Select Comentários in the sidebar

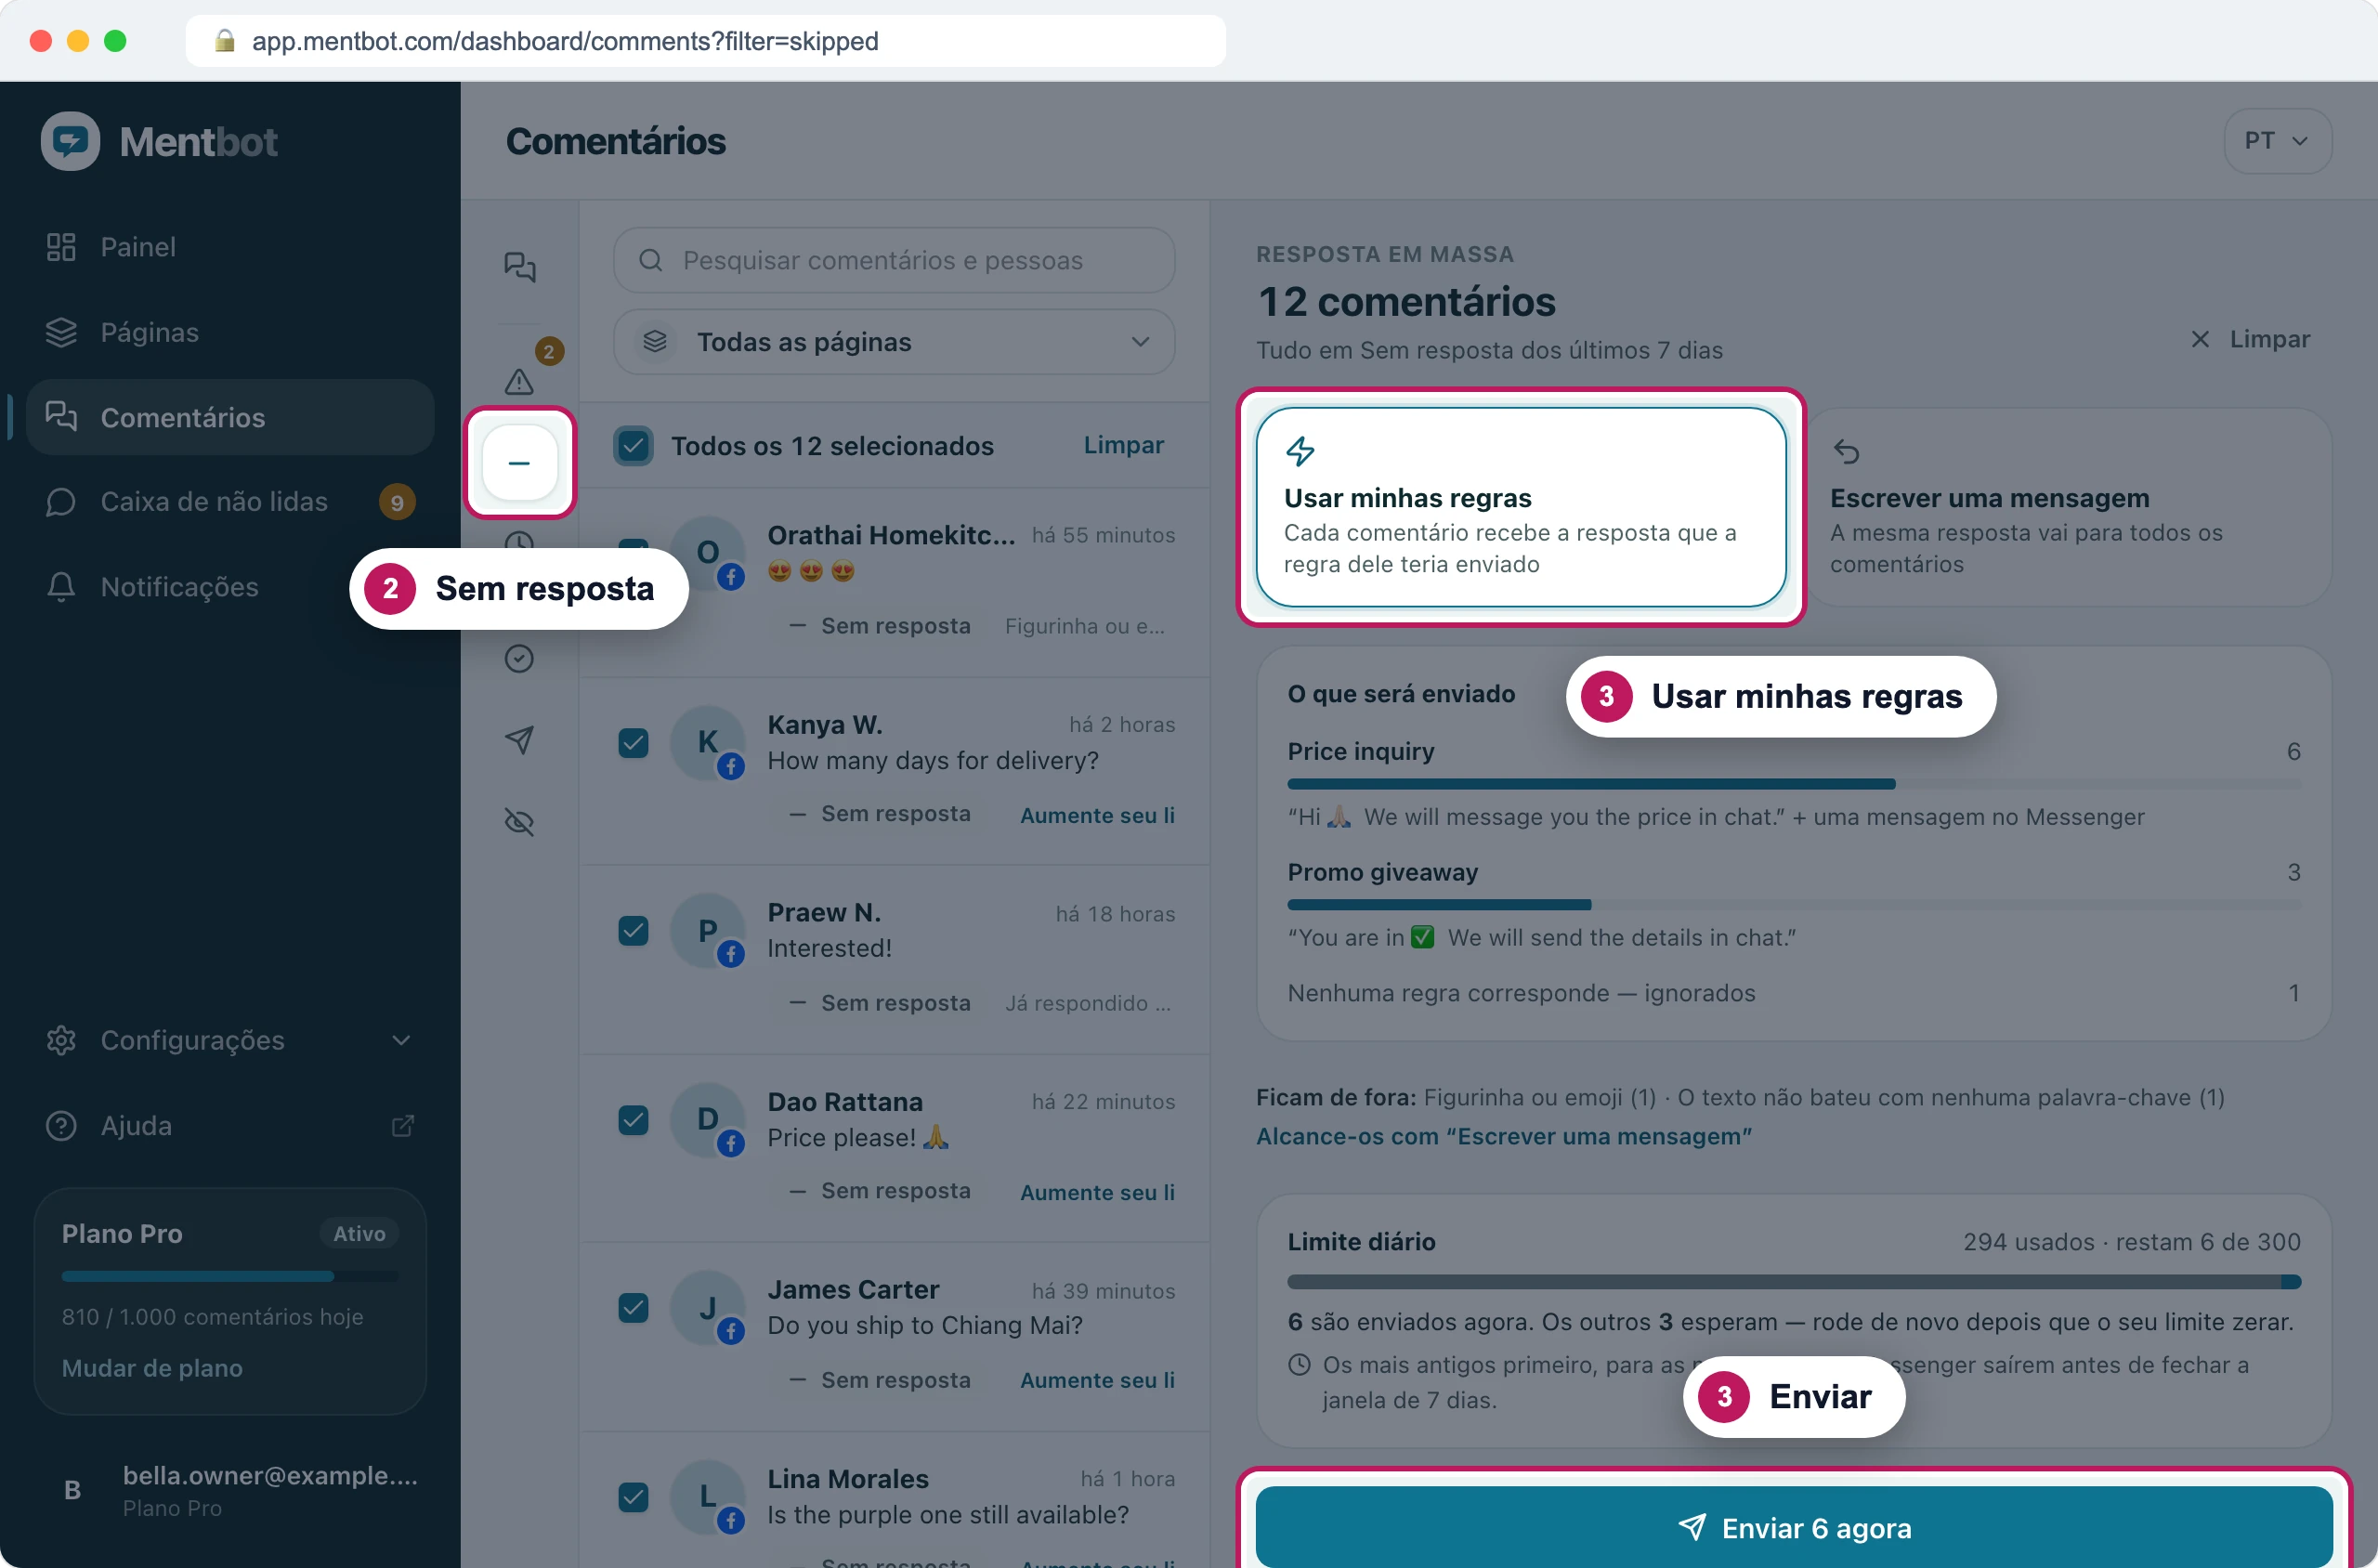230,417
